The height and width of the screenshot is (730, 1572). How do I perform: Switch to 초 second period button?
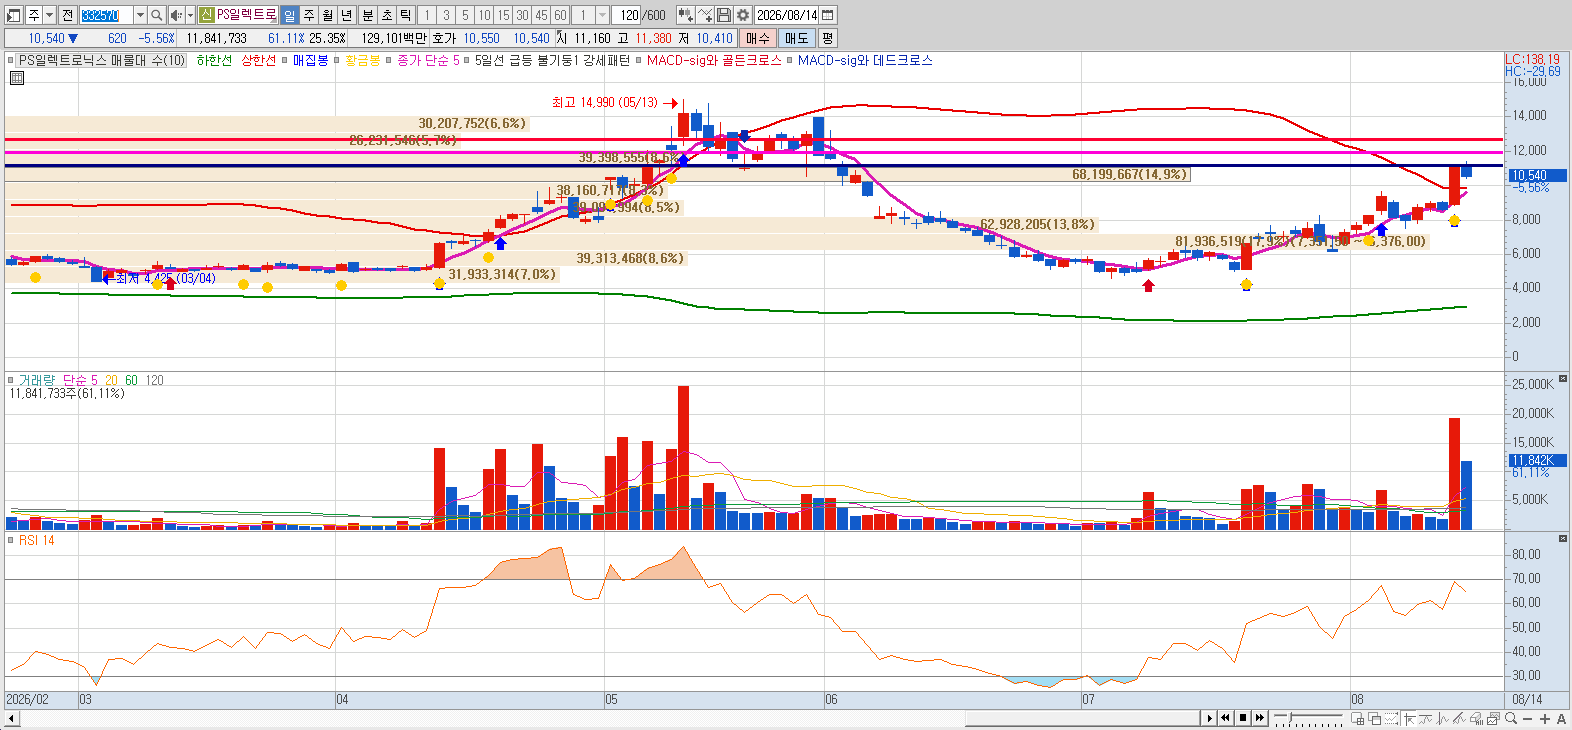[386, 15]
